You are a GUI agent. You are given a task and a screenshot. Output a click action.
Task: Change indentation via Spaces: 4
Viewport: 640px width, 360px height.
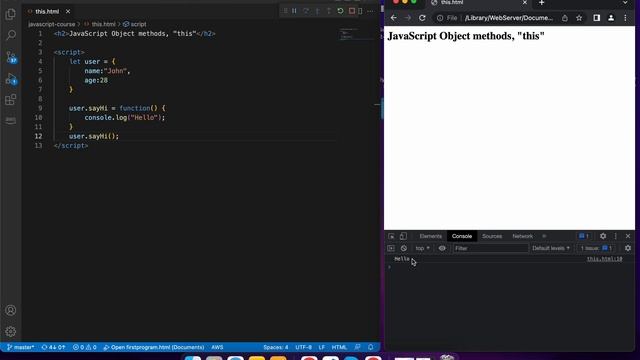tap(276, 347)
